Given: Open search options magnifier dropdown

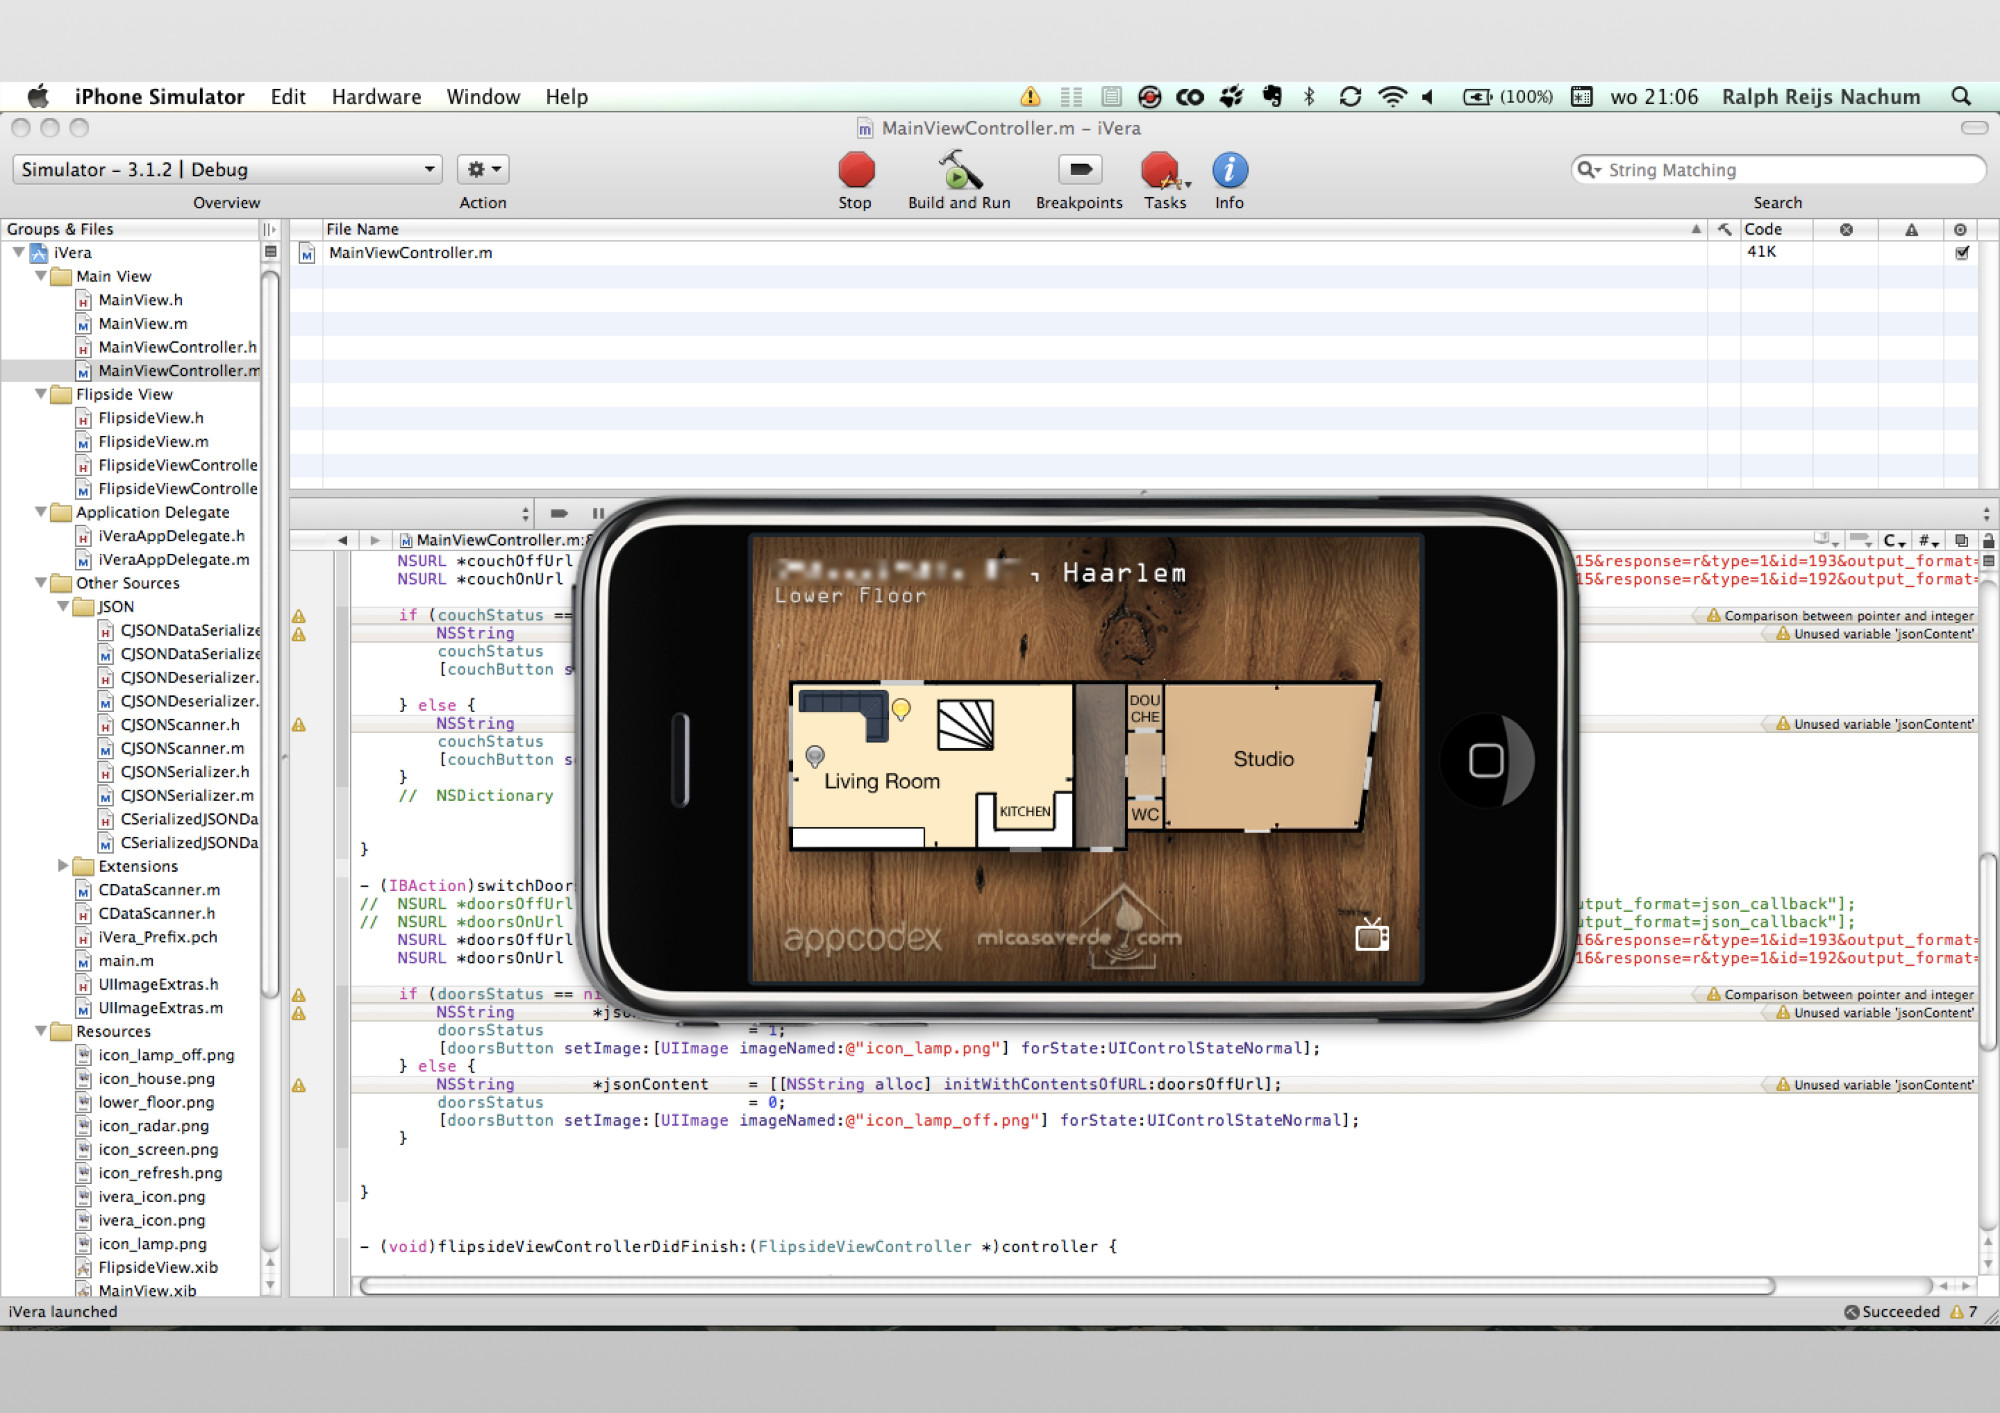Looking at the screenshot, I should 1589,170.
